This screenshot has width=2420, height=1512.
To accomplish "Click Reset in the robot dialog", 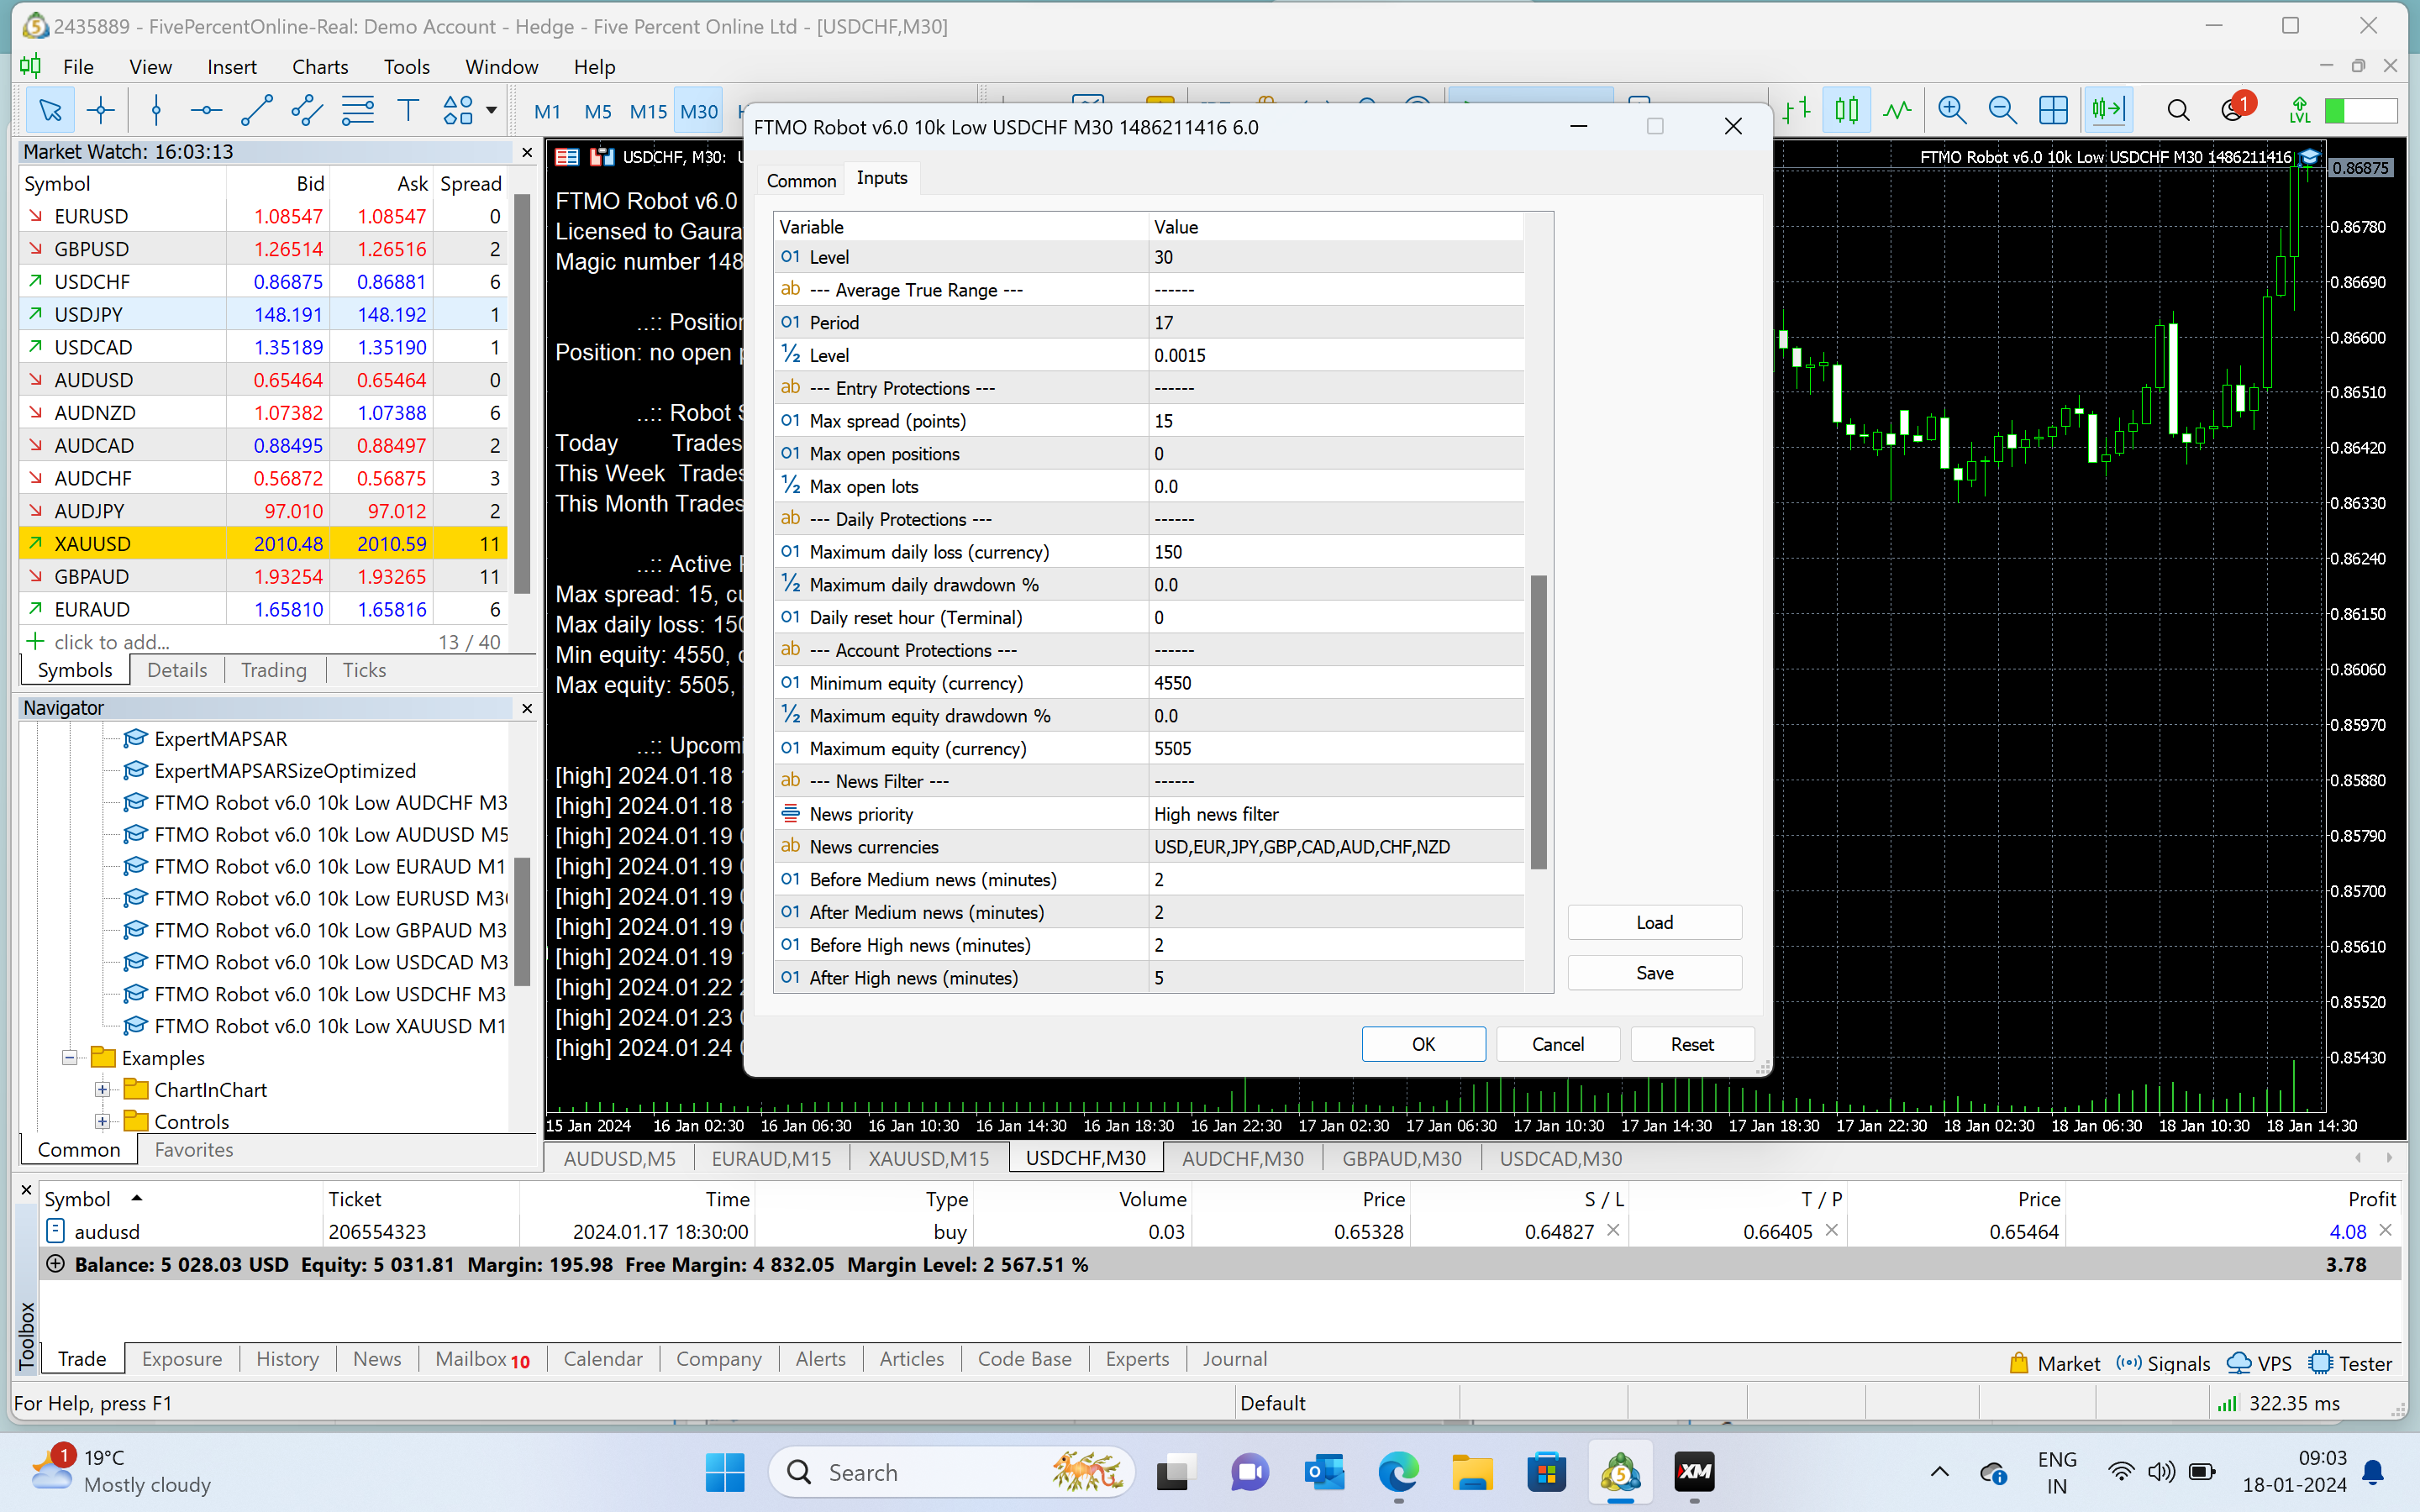I will click(x=1692, y=1044).
